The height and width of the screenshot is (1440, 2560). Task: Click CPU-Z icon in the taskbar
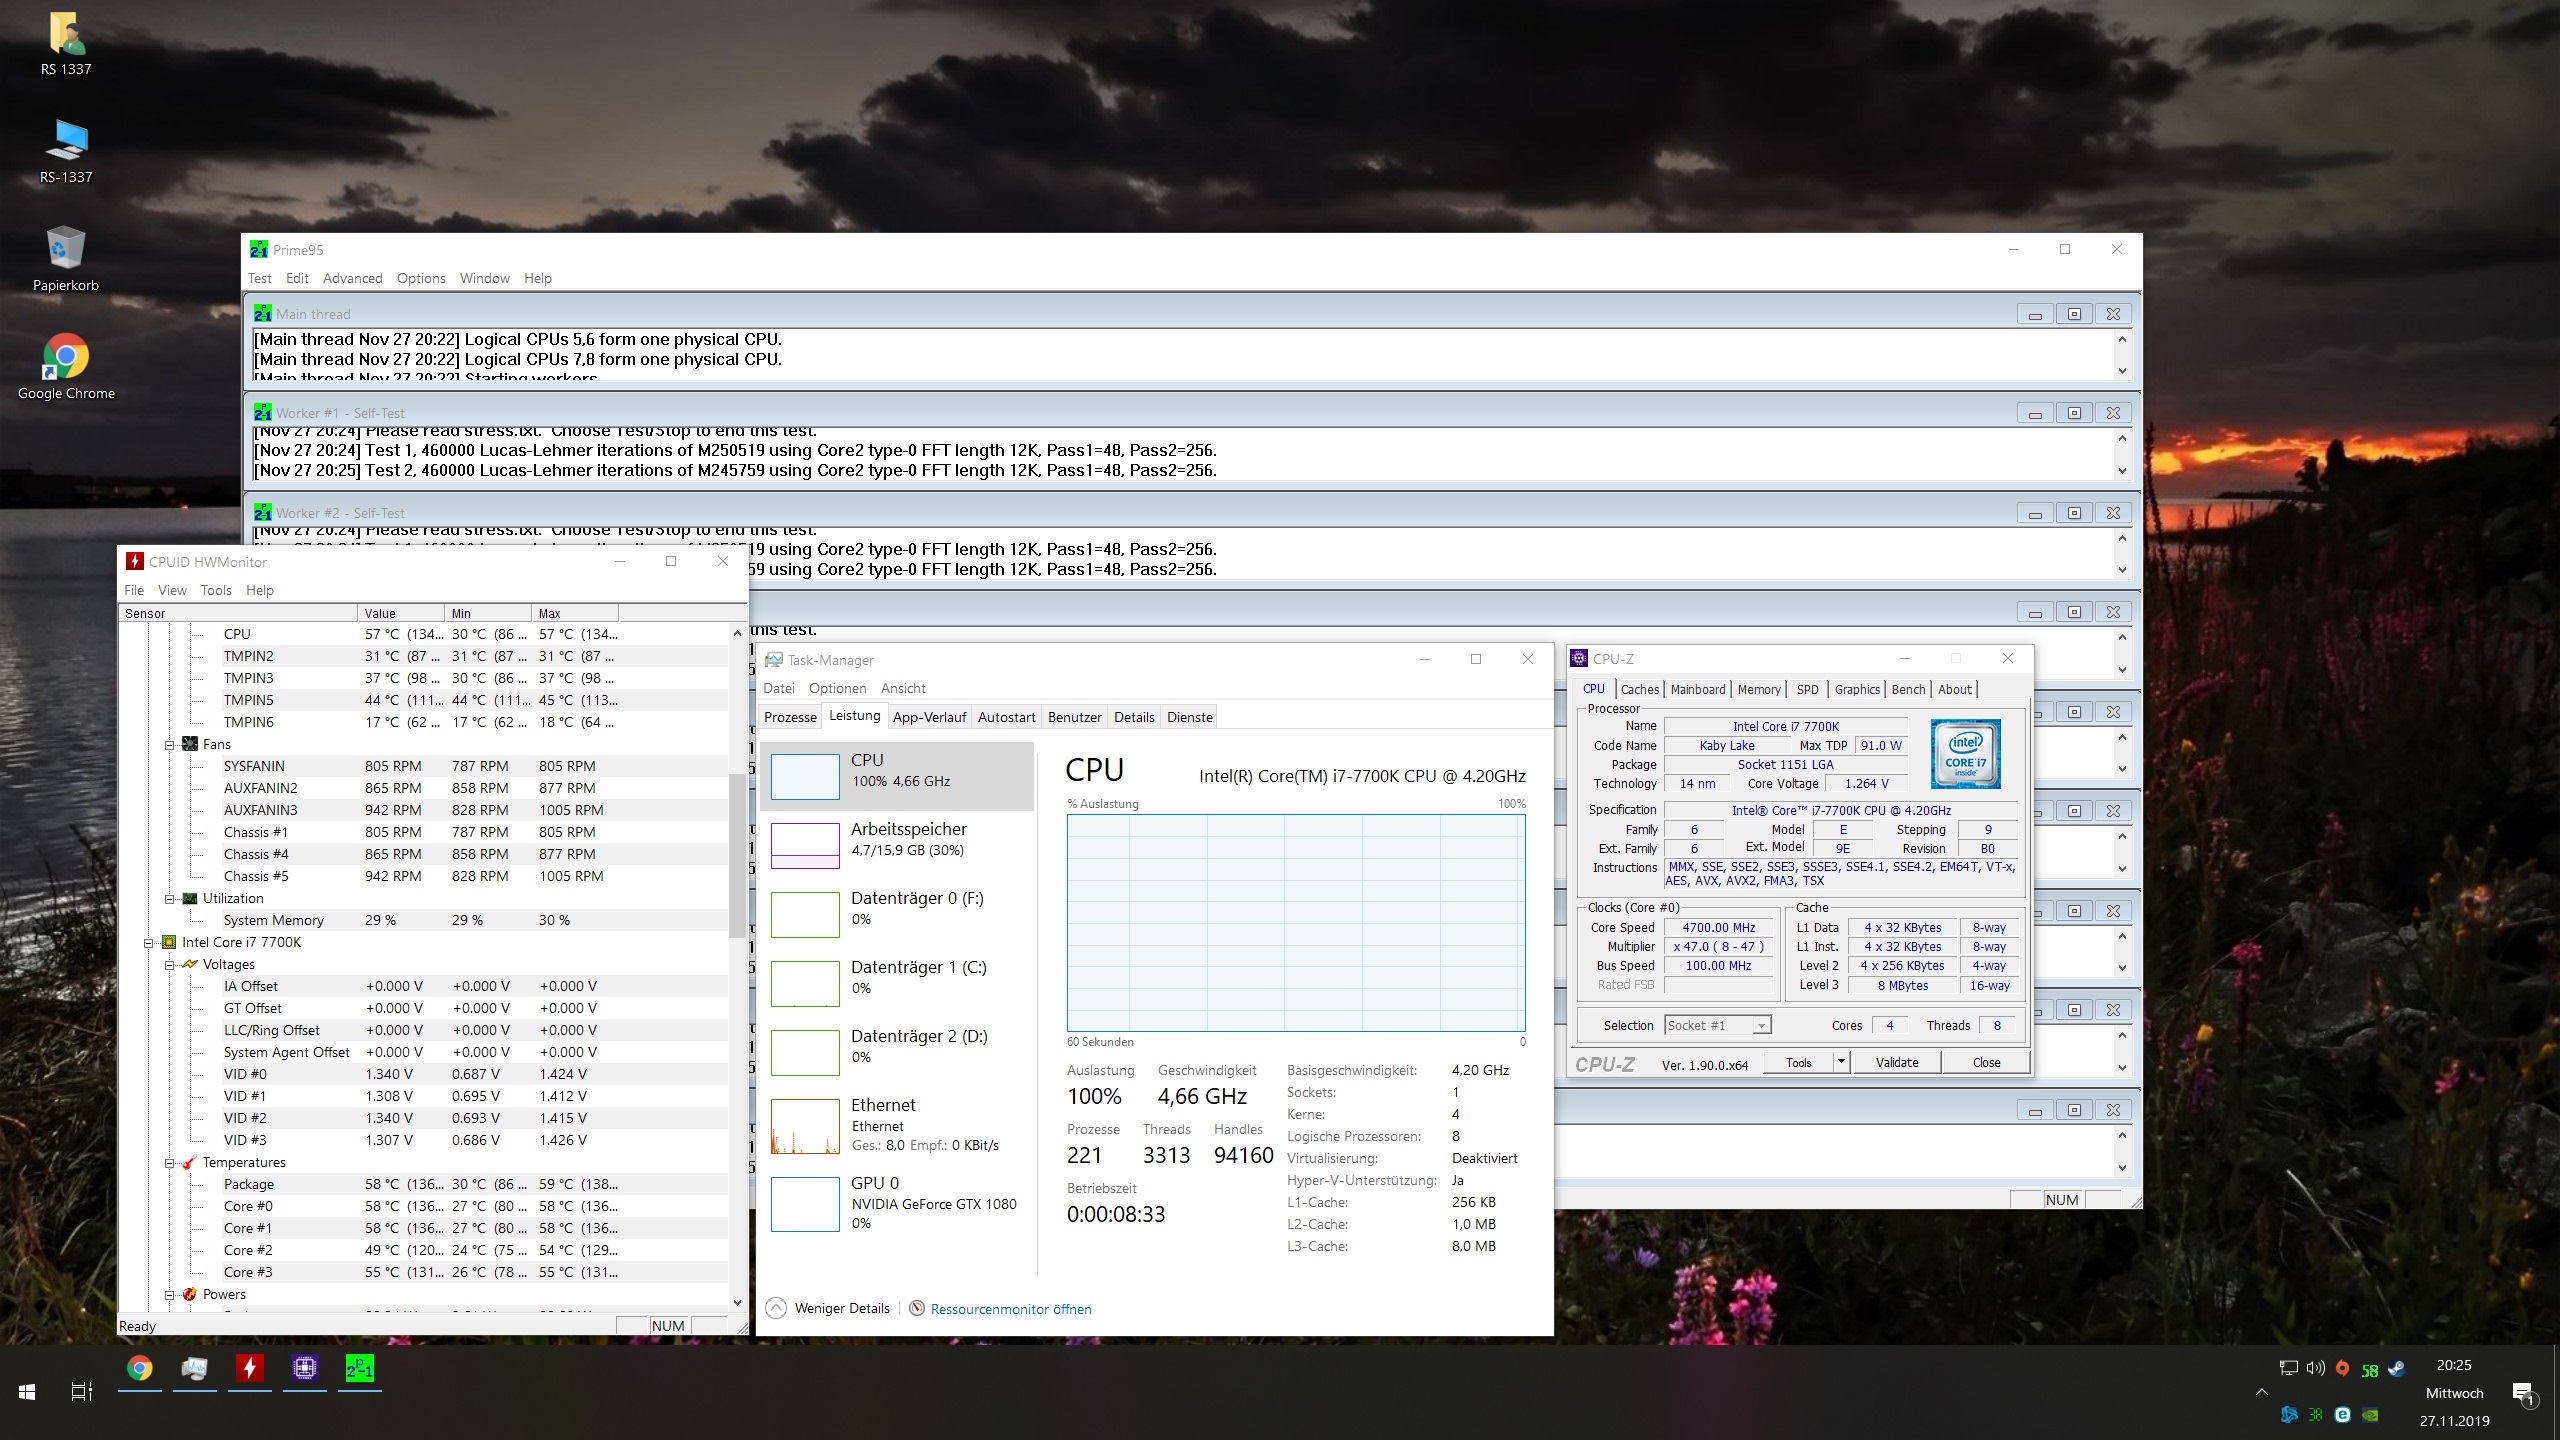coord(305,1367)
